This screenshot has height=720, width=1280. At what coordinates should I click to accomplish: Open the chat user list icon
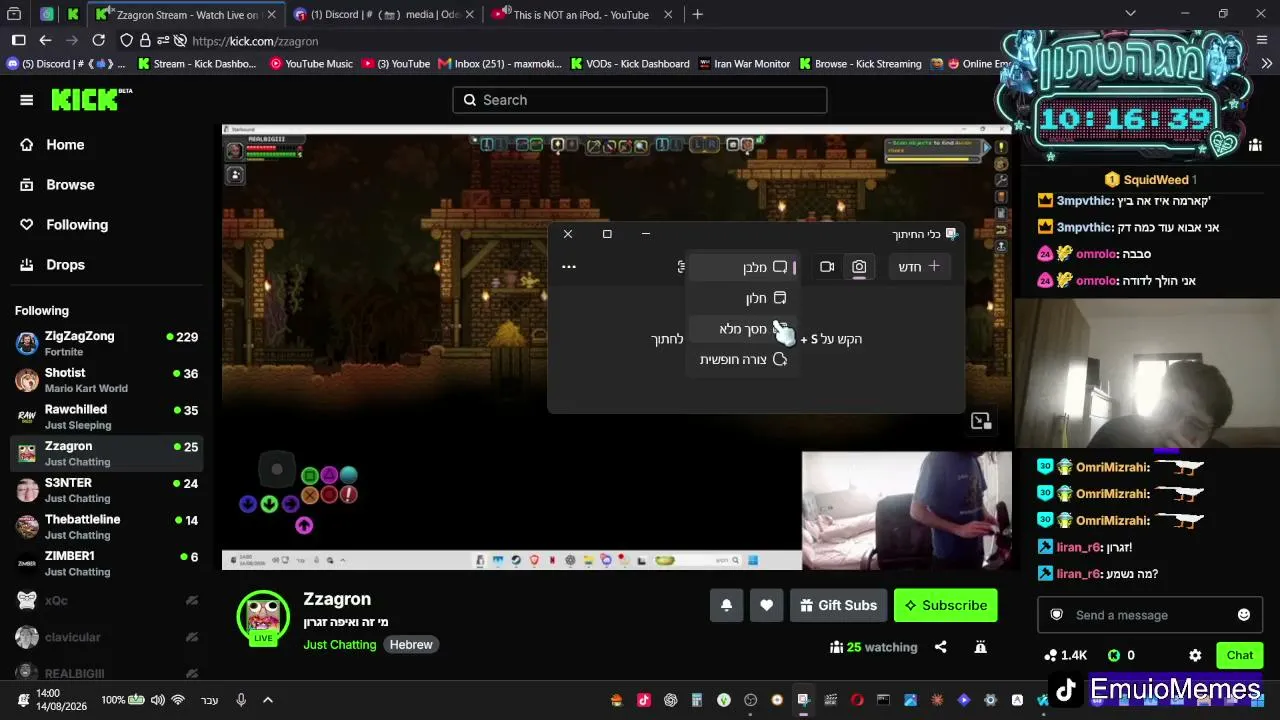pos(1255,146)
